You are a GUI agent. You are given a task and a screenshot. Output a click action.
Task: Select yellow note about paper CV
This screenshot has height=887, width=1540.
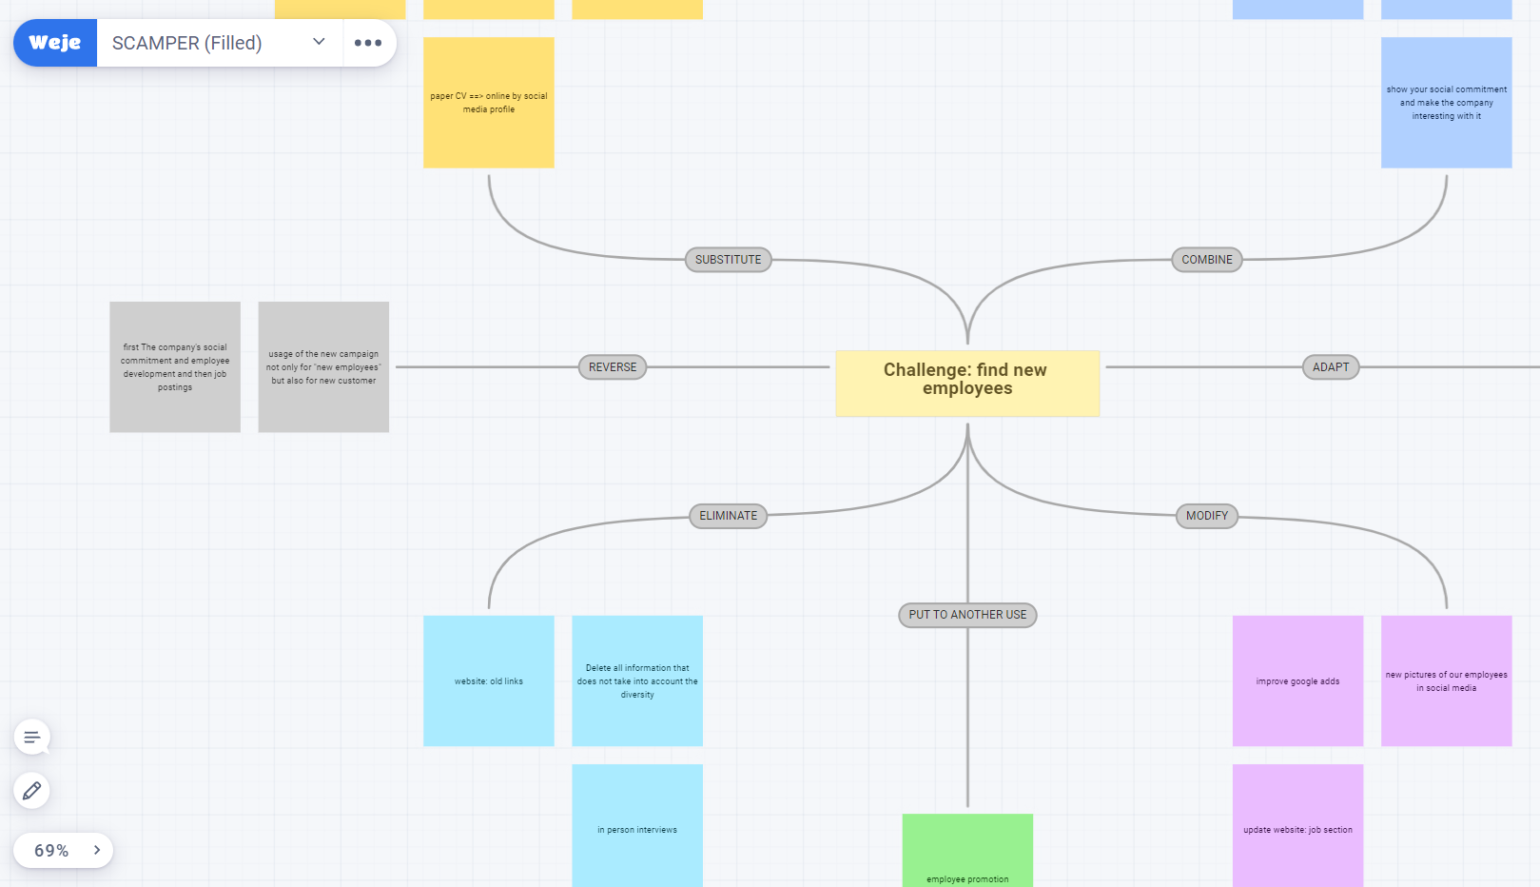(x=488, y=103)
